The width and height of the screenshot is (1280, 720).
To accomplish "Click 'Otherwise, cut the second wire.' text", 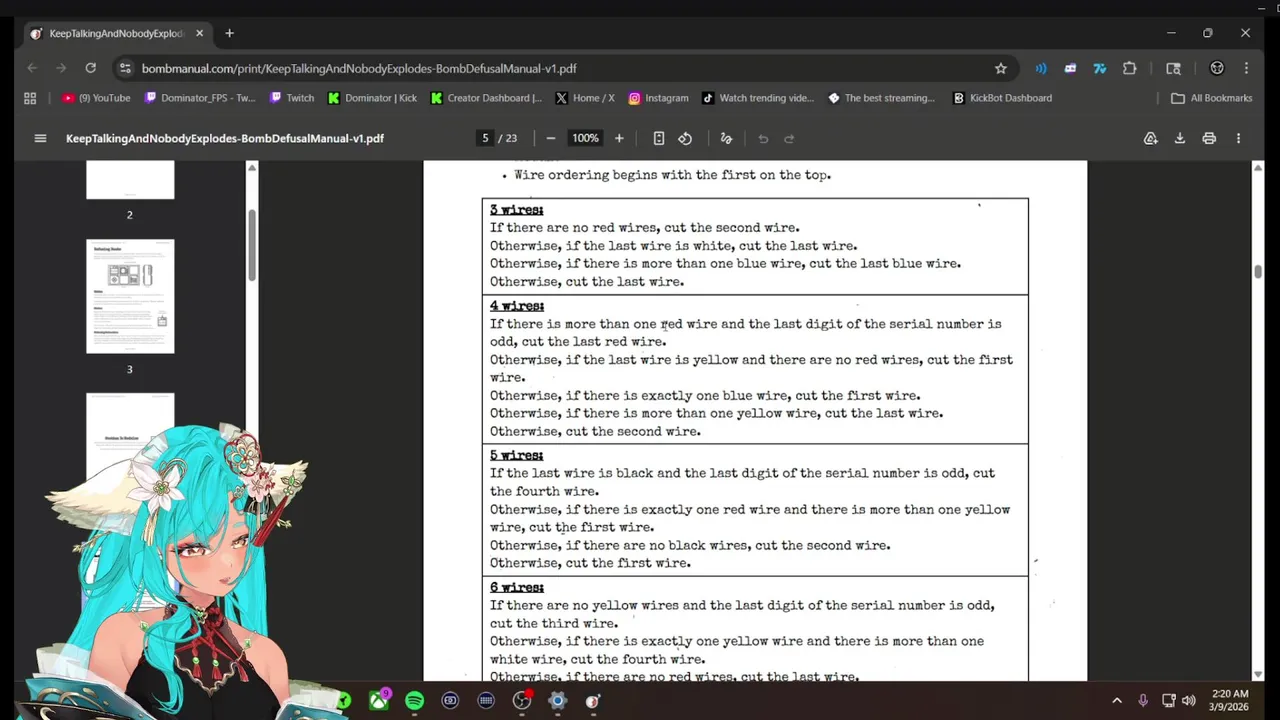I will pos(595,431).
